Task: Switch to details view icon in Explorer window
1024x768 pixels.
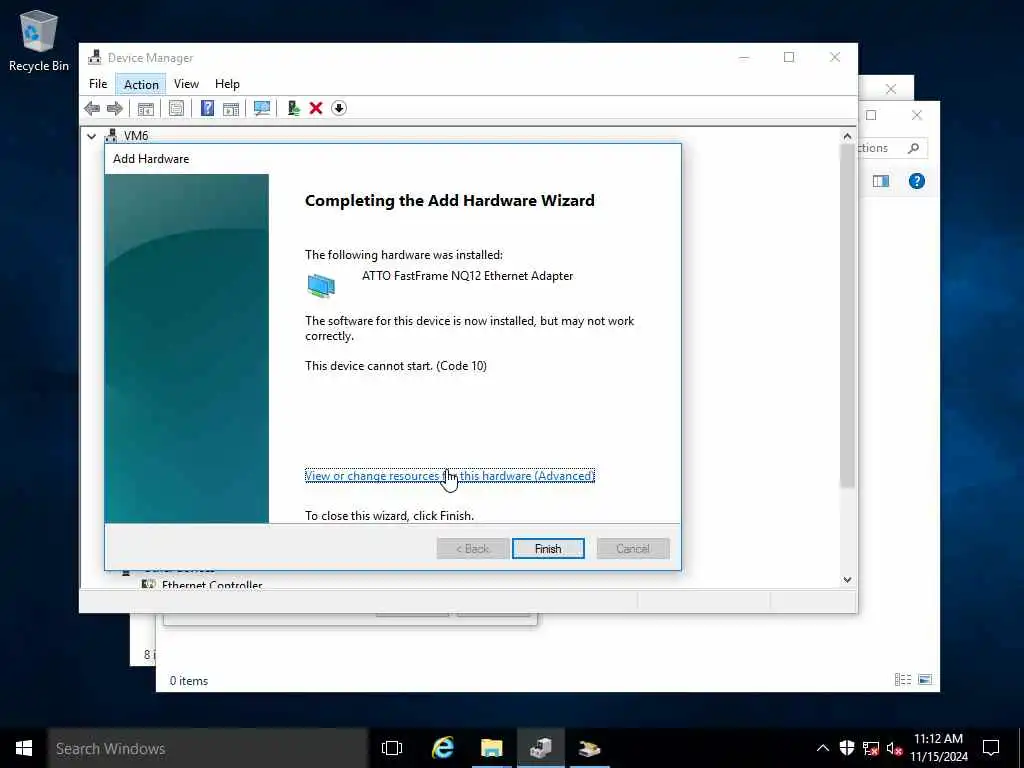Action: pyautogui.click(x=903, y=680)
